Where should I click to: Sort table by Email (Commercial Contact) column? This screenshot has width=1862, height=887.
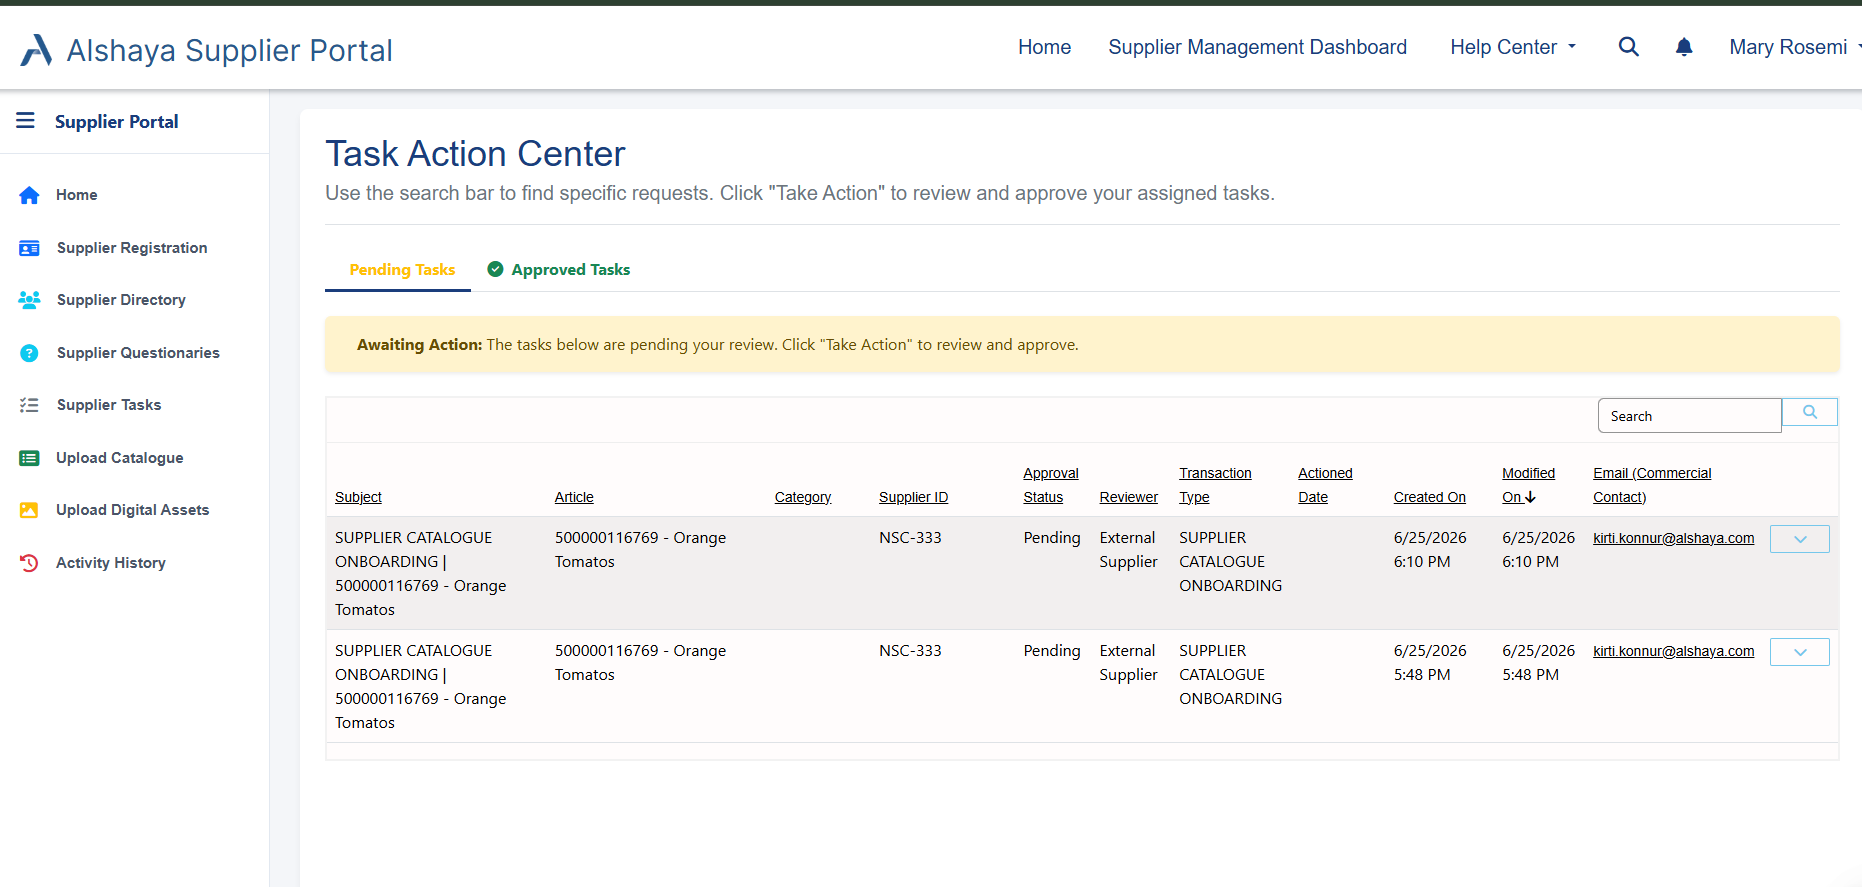pyautogui.click(x=1652, y=485)
